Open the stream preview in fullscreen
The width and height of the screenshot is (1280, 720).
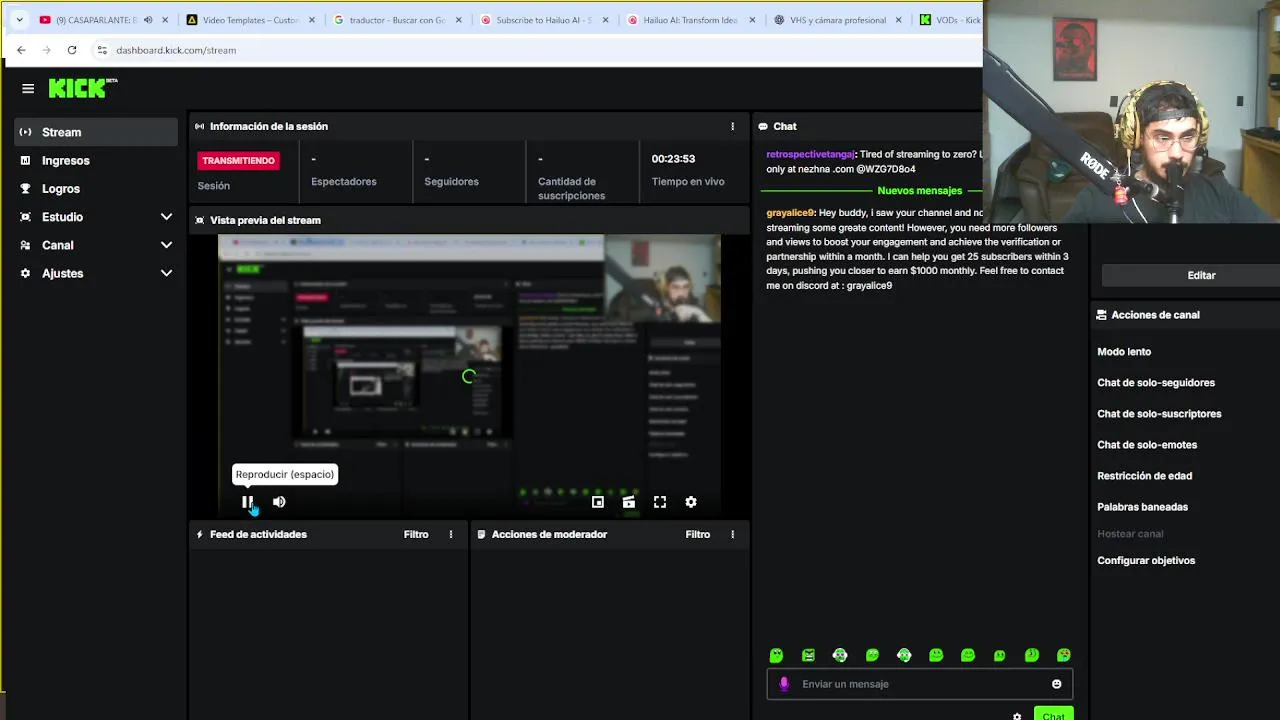(x=660, y=502)
